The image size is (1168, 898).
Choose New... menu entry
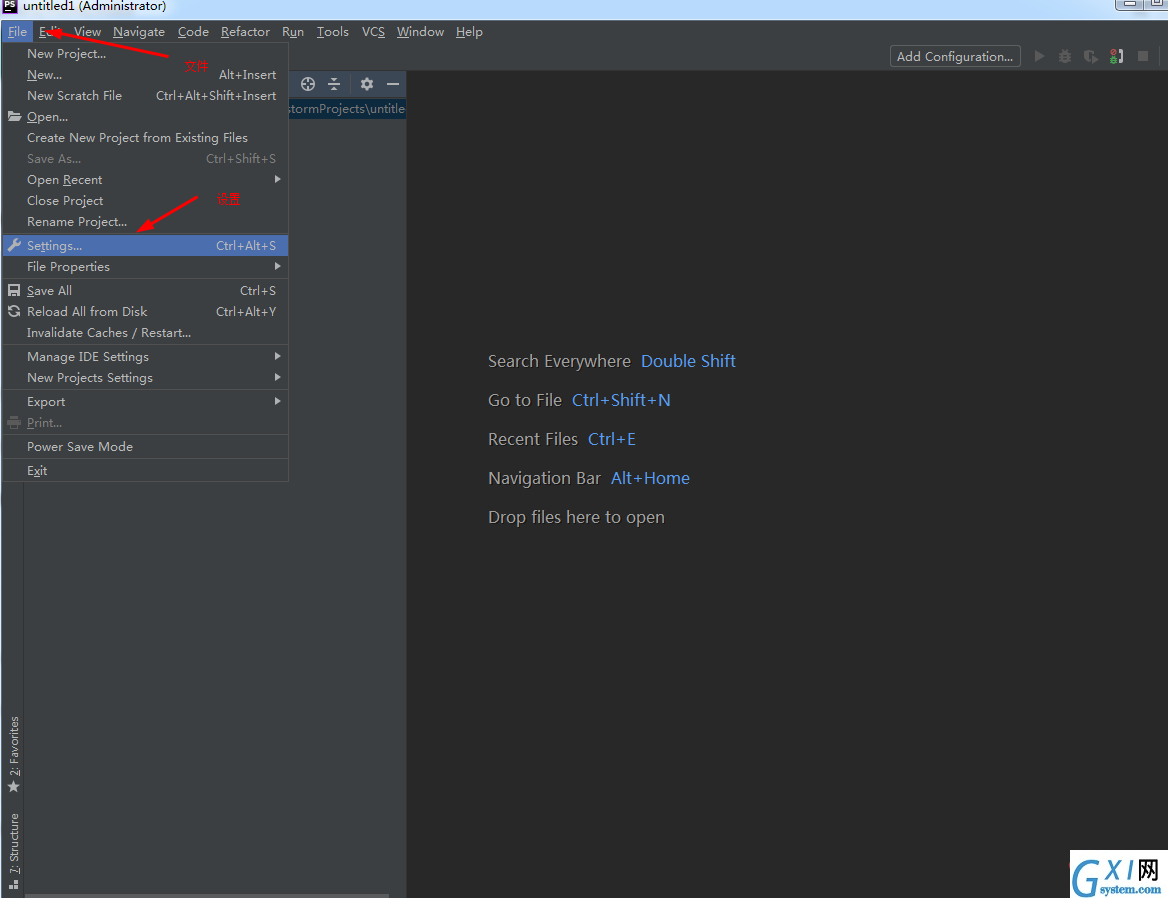(x=145, y=74)
